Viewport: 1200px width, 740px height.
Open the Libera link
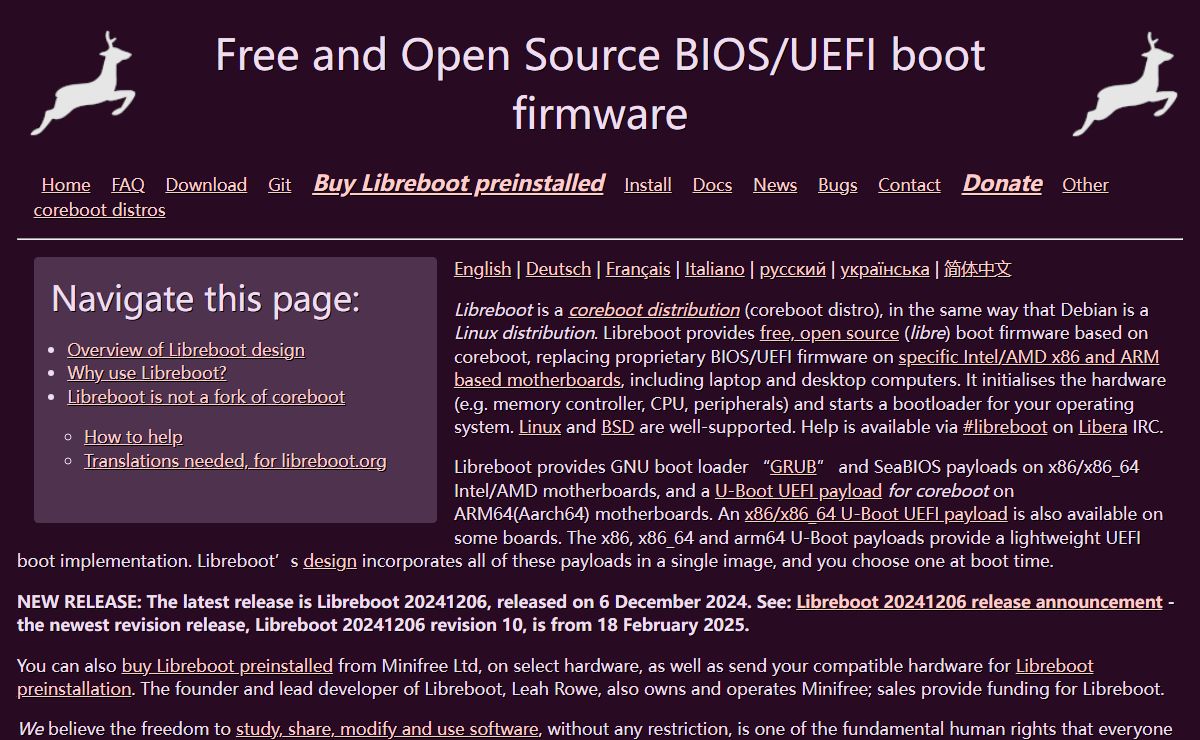[1102, 427]
